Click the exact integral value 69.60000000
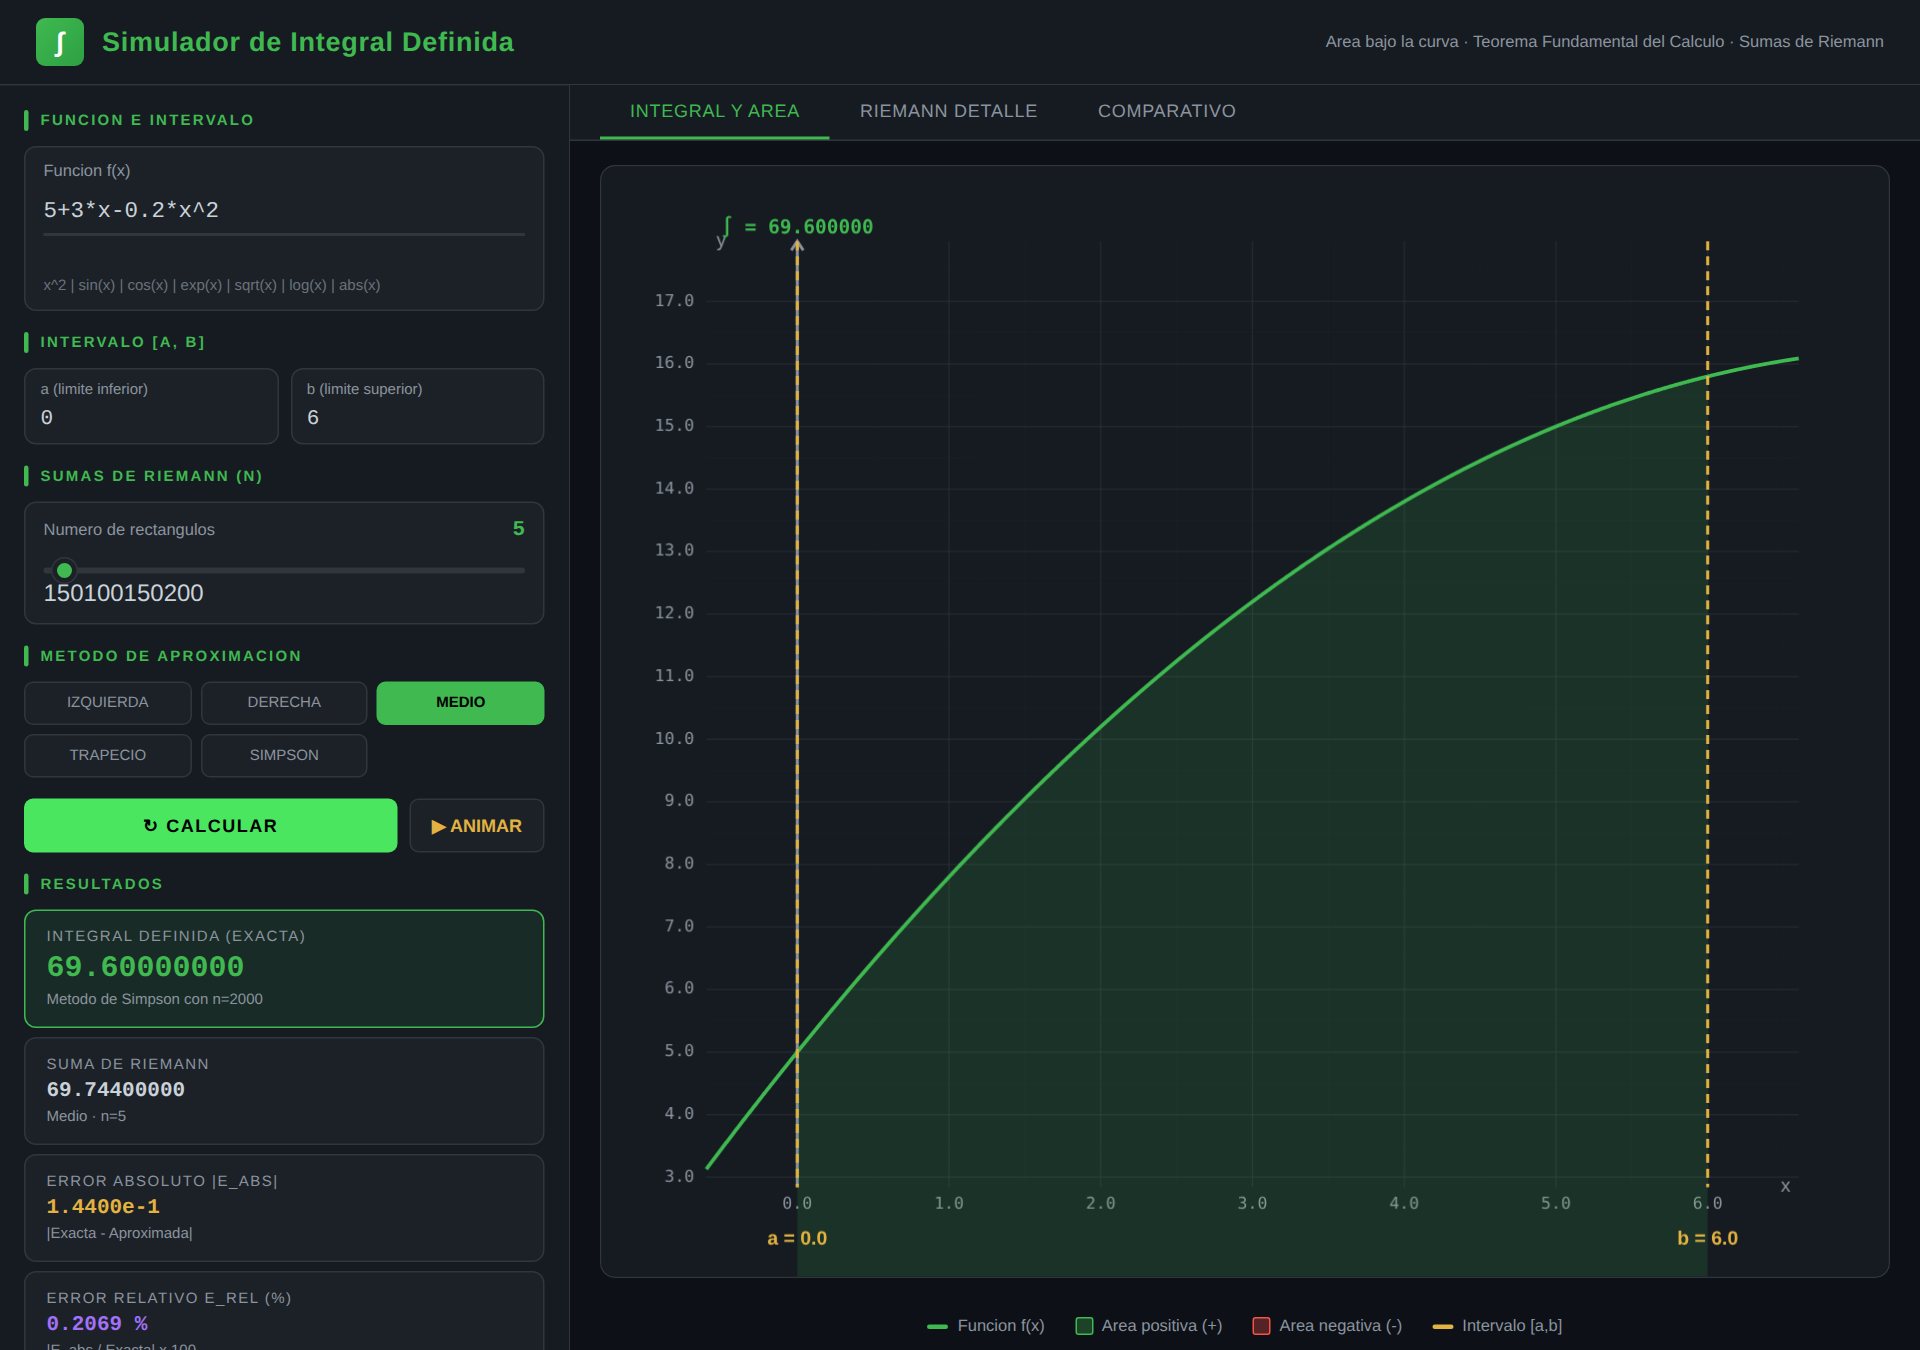This screenshot has width=1920, height=1350. coord(145,967)
